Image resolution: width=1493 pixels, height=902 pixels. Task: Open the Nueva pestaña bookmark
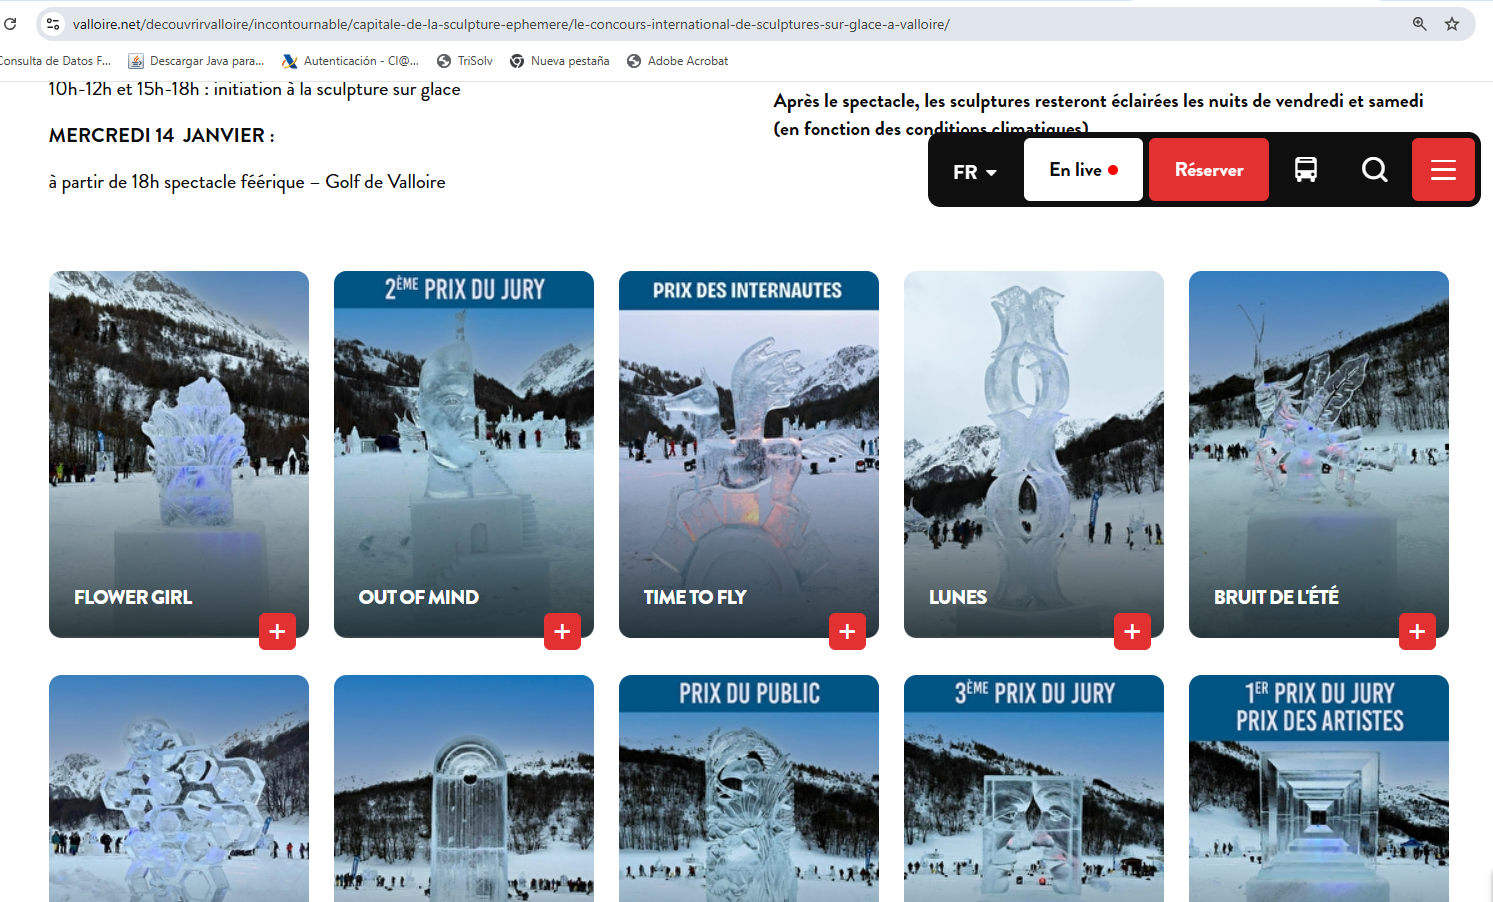pyautogui.click(x=559, y=61)
